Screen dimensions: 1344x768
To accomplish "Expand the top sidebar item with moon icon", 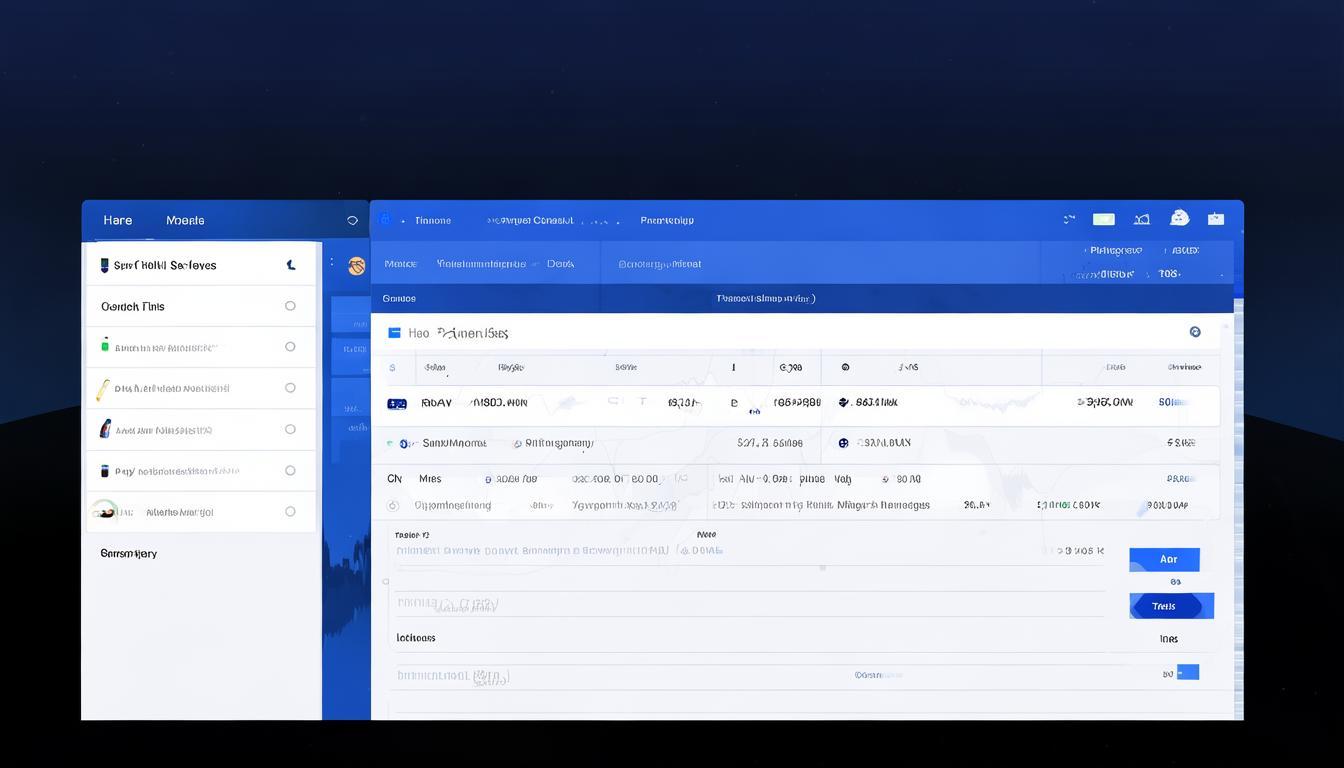I will pos(291,265).
